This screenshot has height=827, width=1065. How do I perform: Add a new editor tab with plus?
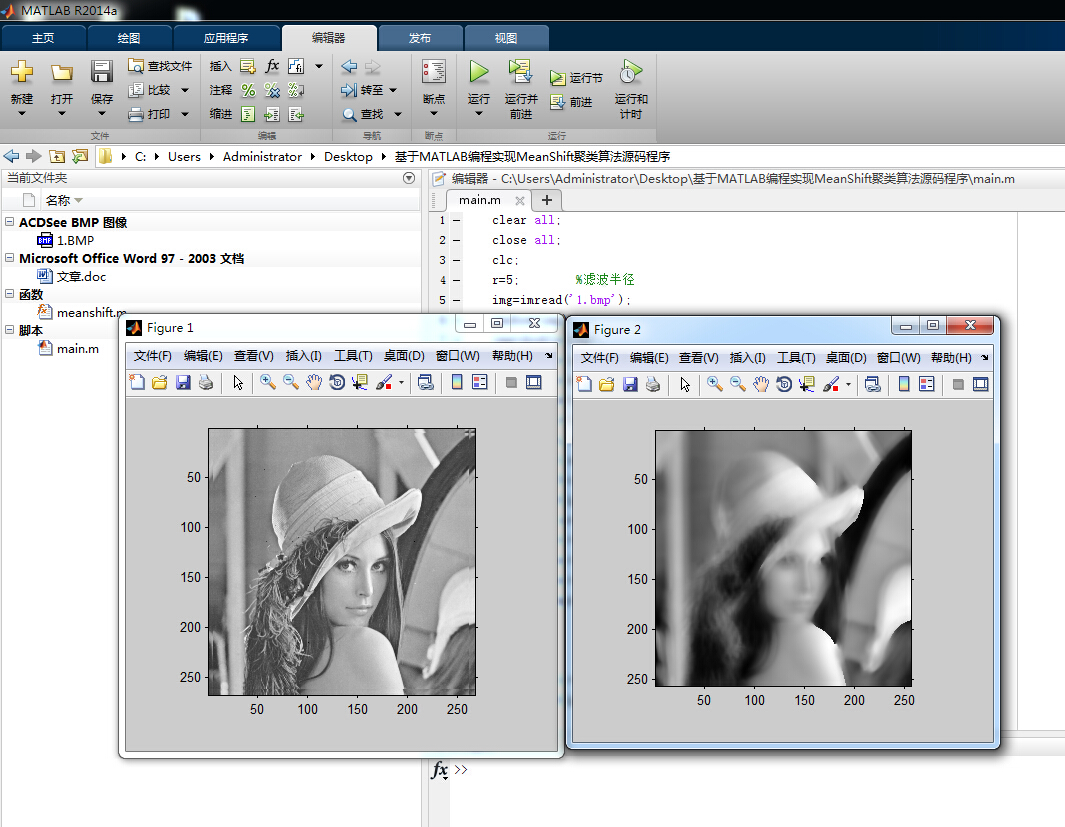click(546, 200)
